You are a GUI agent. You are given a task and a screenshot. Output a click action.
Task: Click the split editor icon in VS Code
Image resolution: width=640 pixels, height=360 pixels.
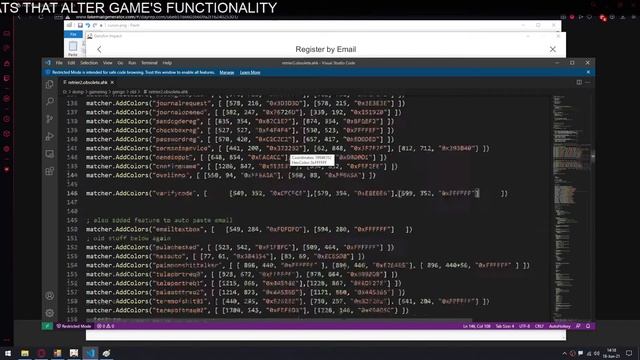point(579,82)
